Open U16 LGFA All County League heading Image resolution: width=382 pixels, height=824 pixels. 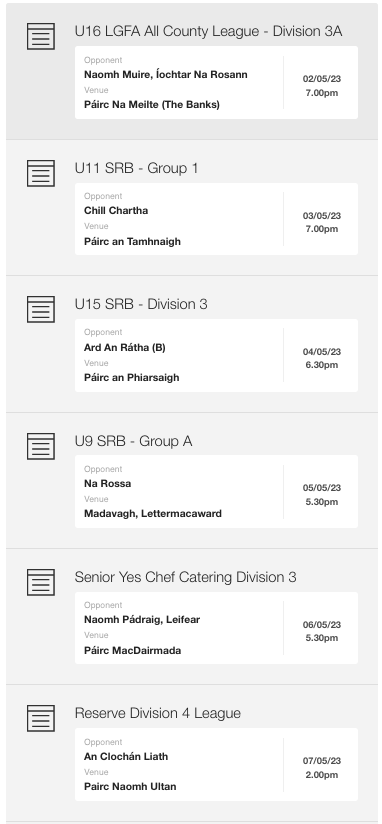click(208, 32)
